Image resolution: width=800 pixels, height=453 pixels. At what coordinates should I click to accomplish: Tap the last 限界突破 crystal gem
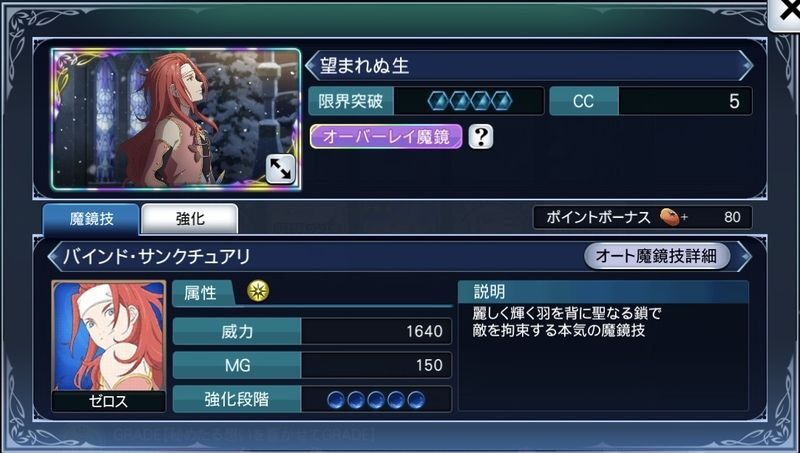[x=502, y=101]
